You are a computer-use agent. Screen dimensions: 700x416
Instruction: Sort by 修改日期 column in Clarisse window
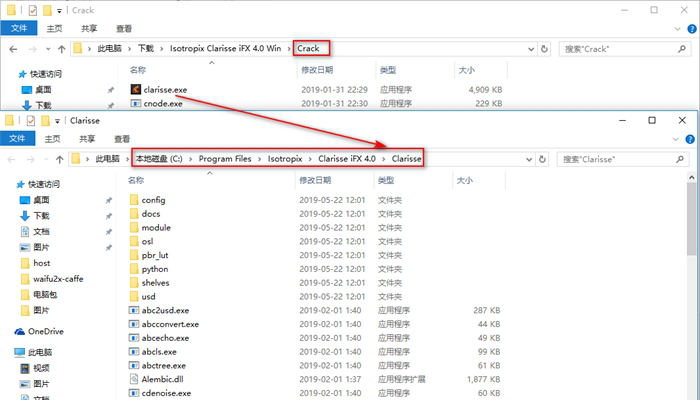(315, 180)
